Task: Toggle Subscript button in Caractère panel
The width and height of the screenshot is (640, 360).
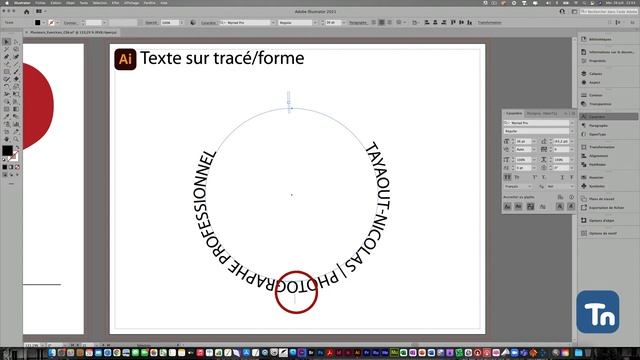Action: click(544, 177)
